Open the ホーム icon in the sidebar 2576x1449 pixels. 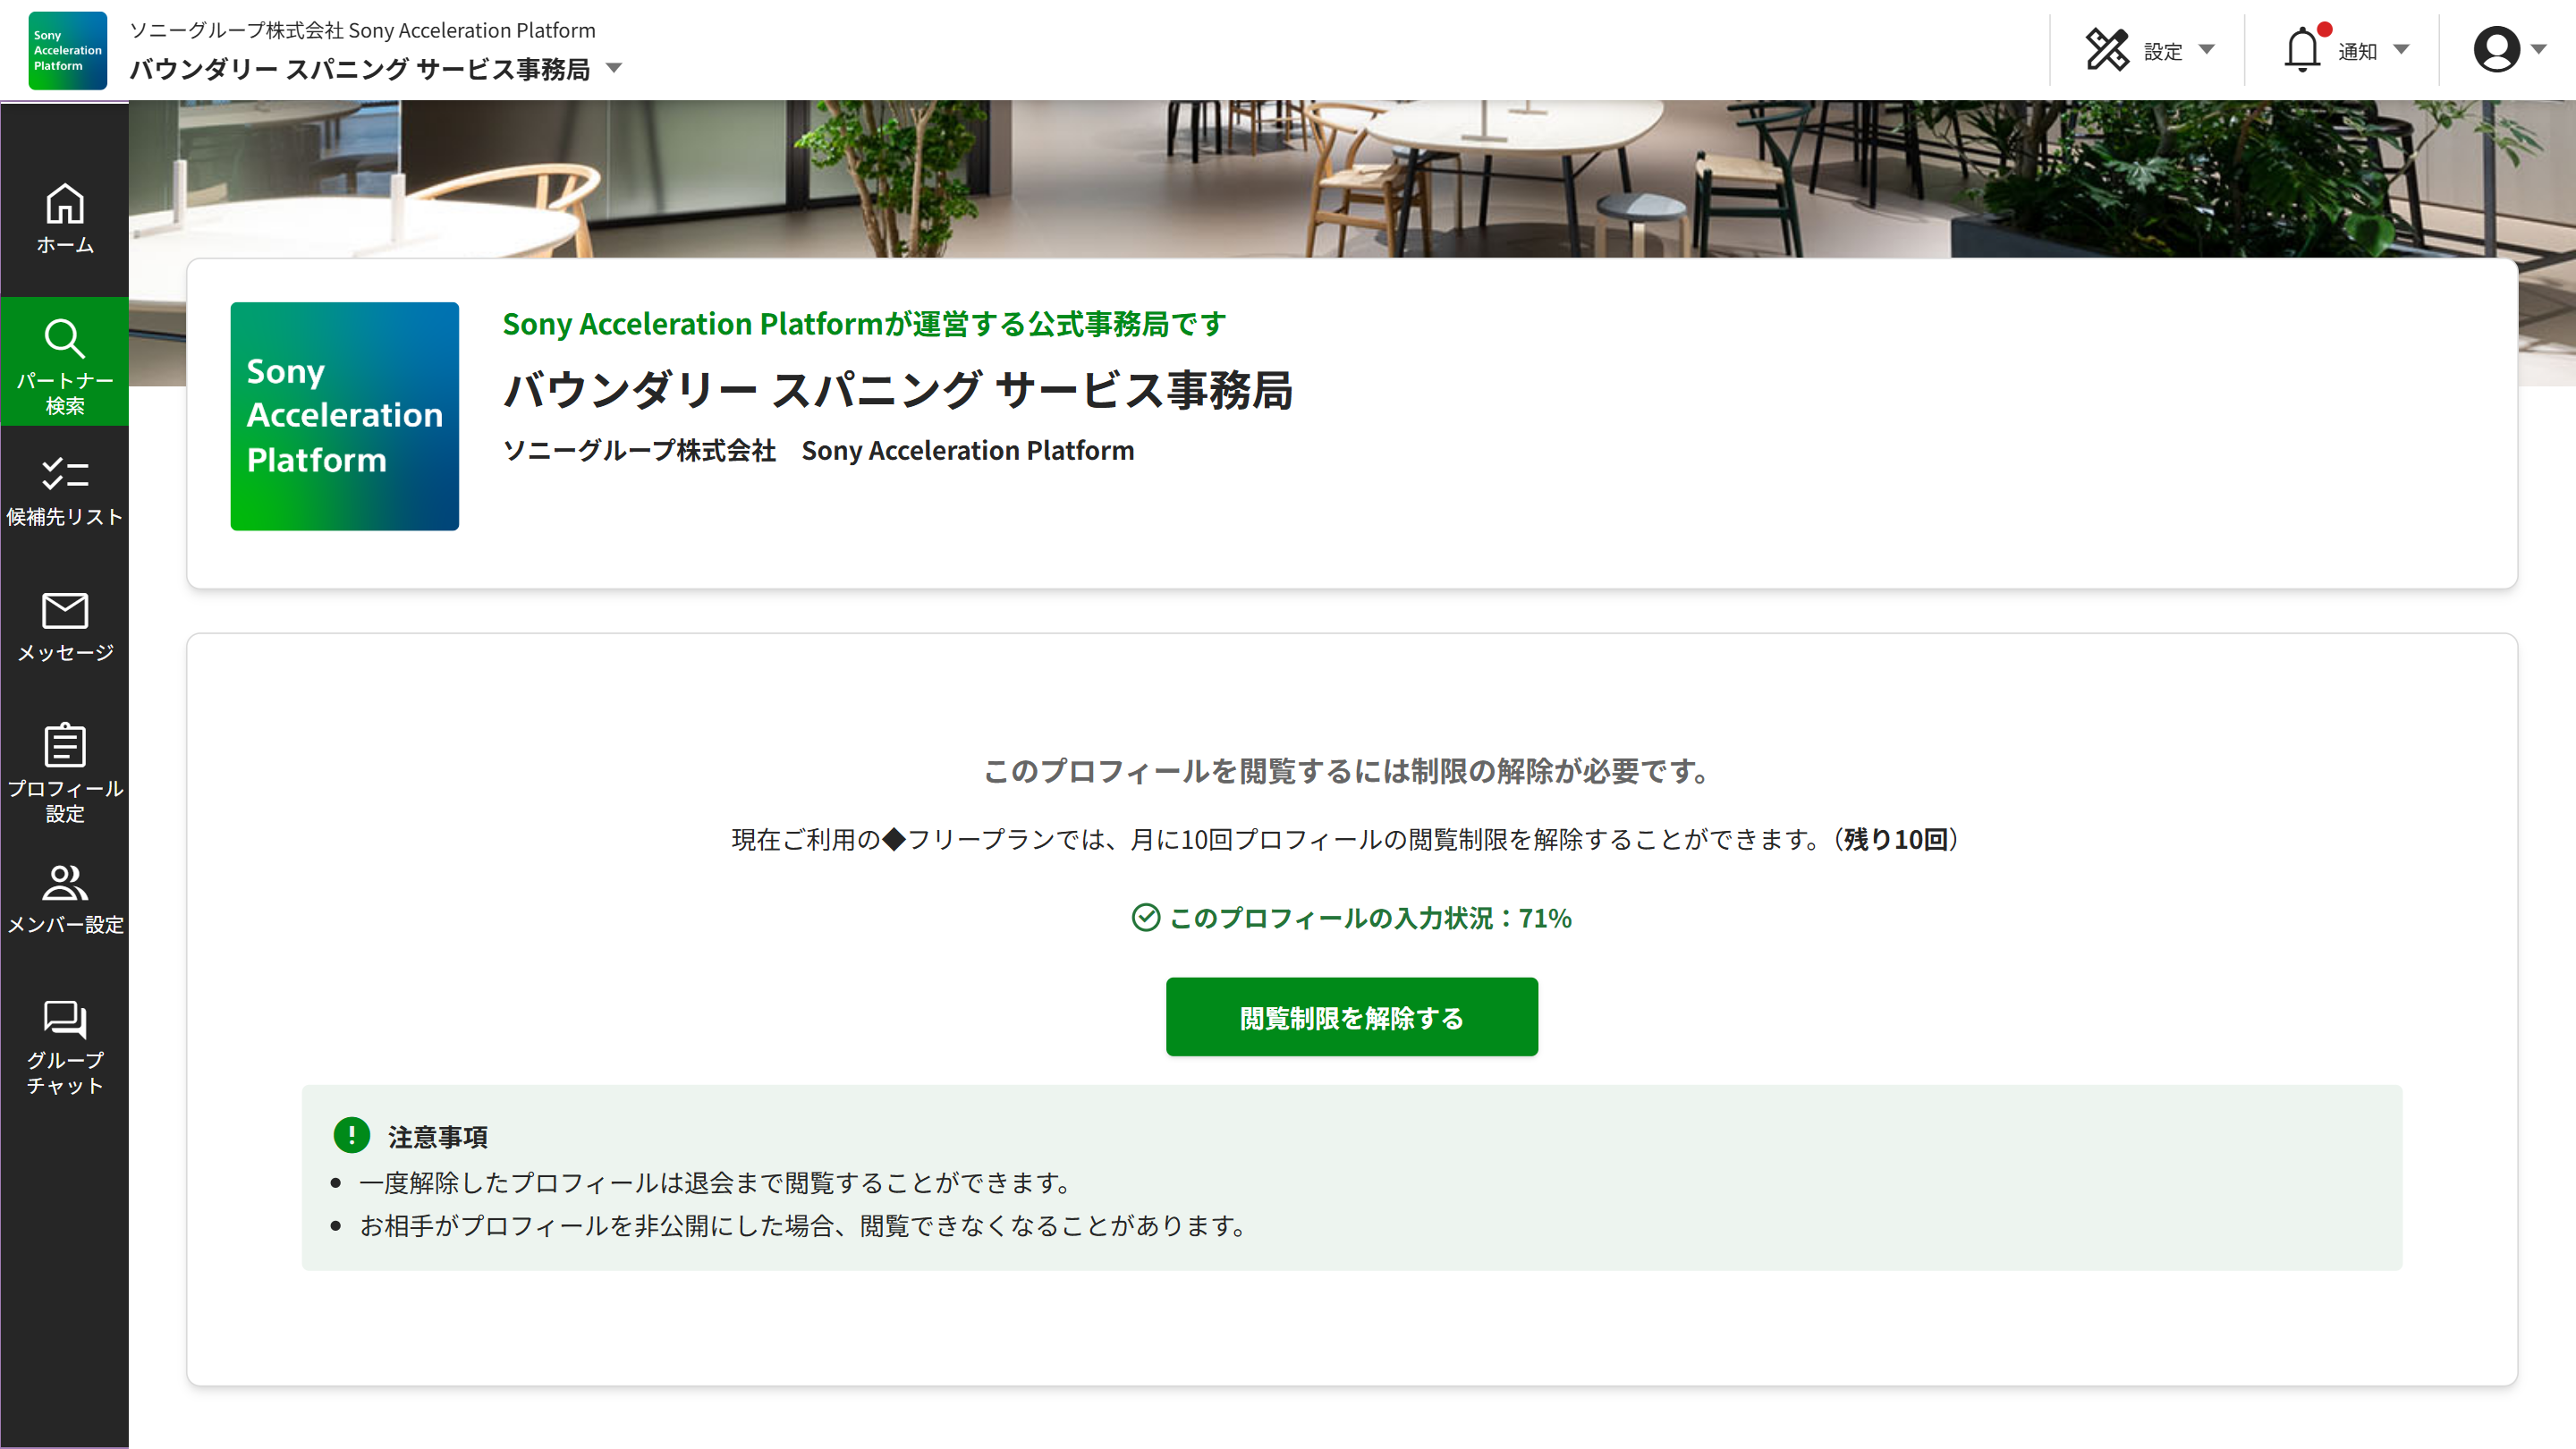tap(64, 215)
